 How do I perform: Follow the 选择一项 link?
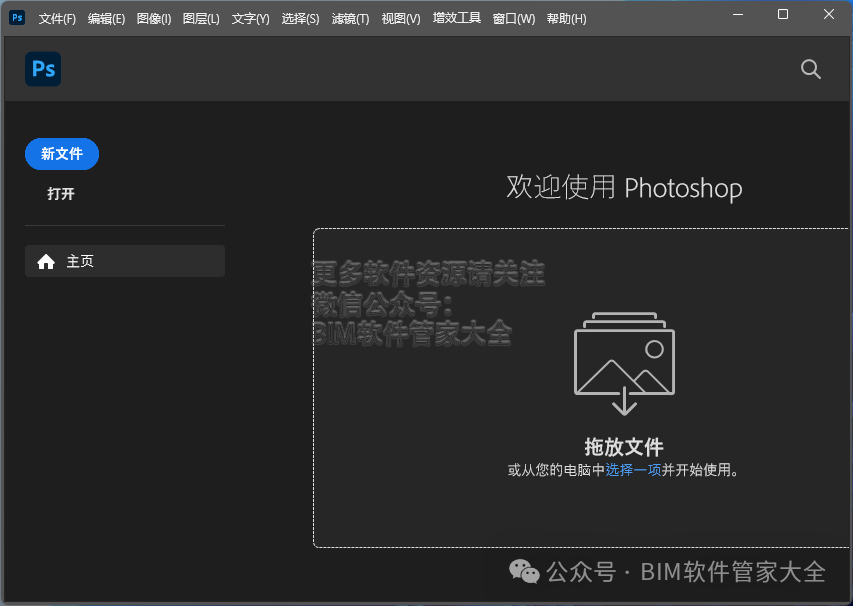point(633,470)
